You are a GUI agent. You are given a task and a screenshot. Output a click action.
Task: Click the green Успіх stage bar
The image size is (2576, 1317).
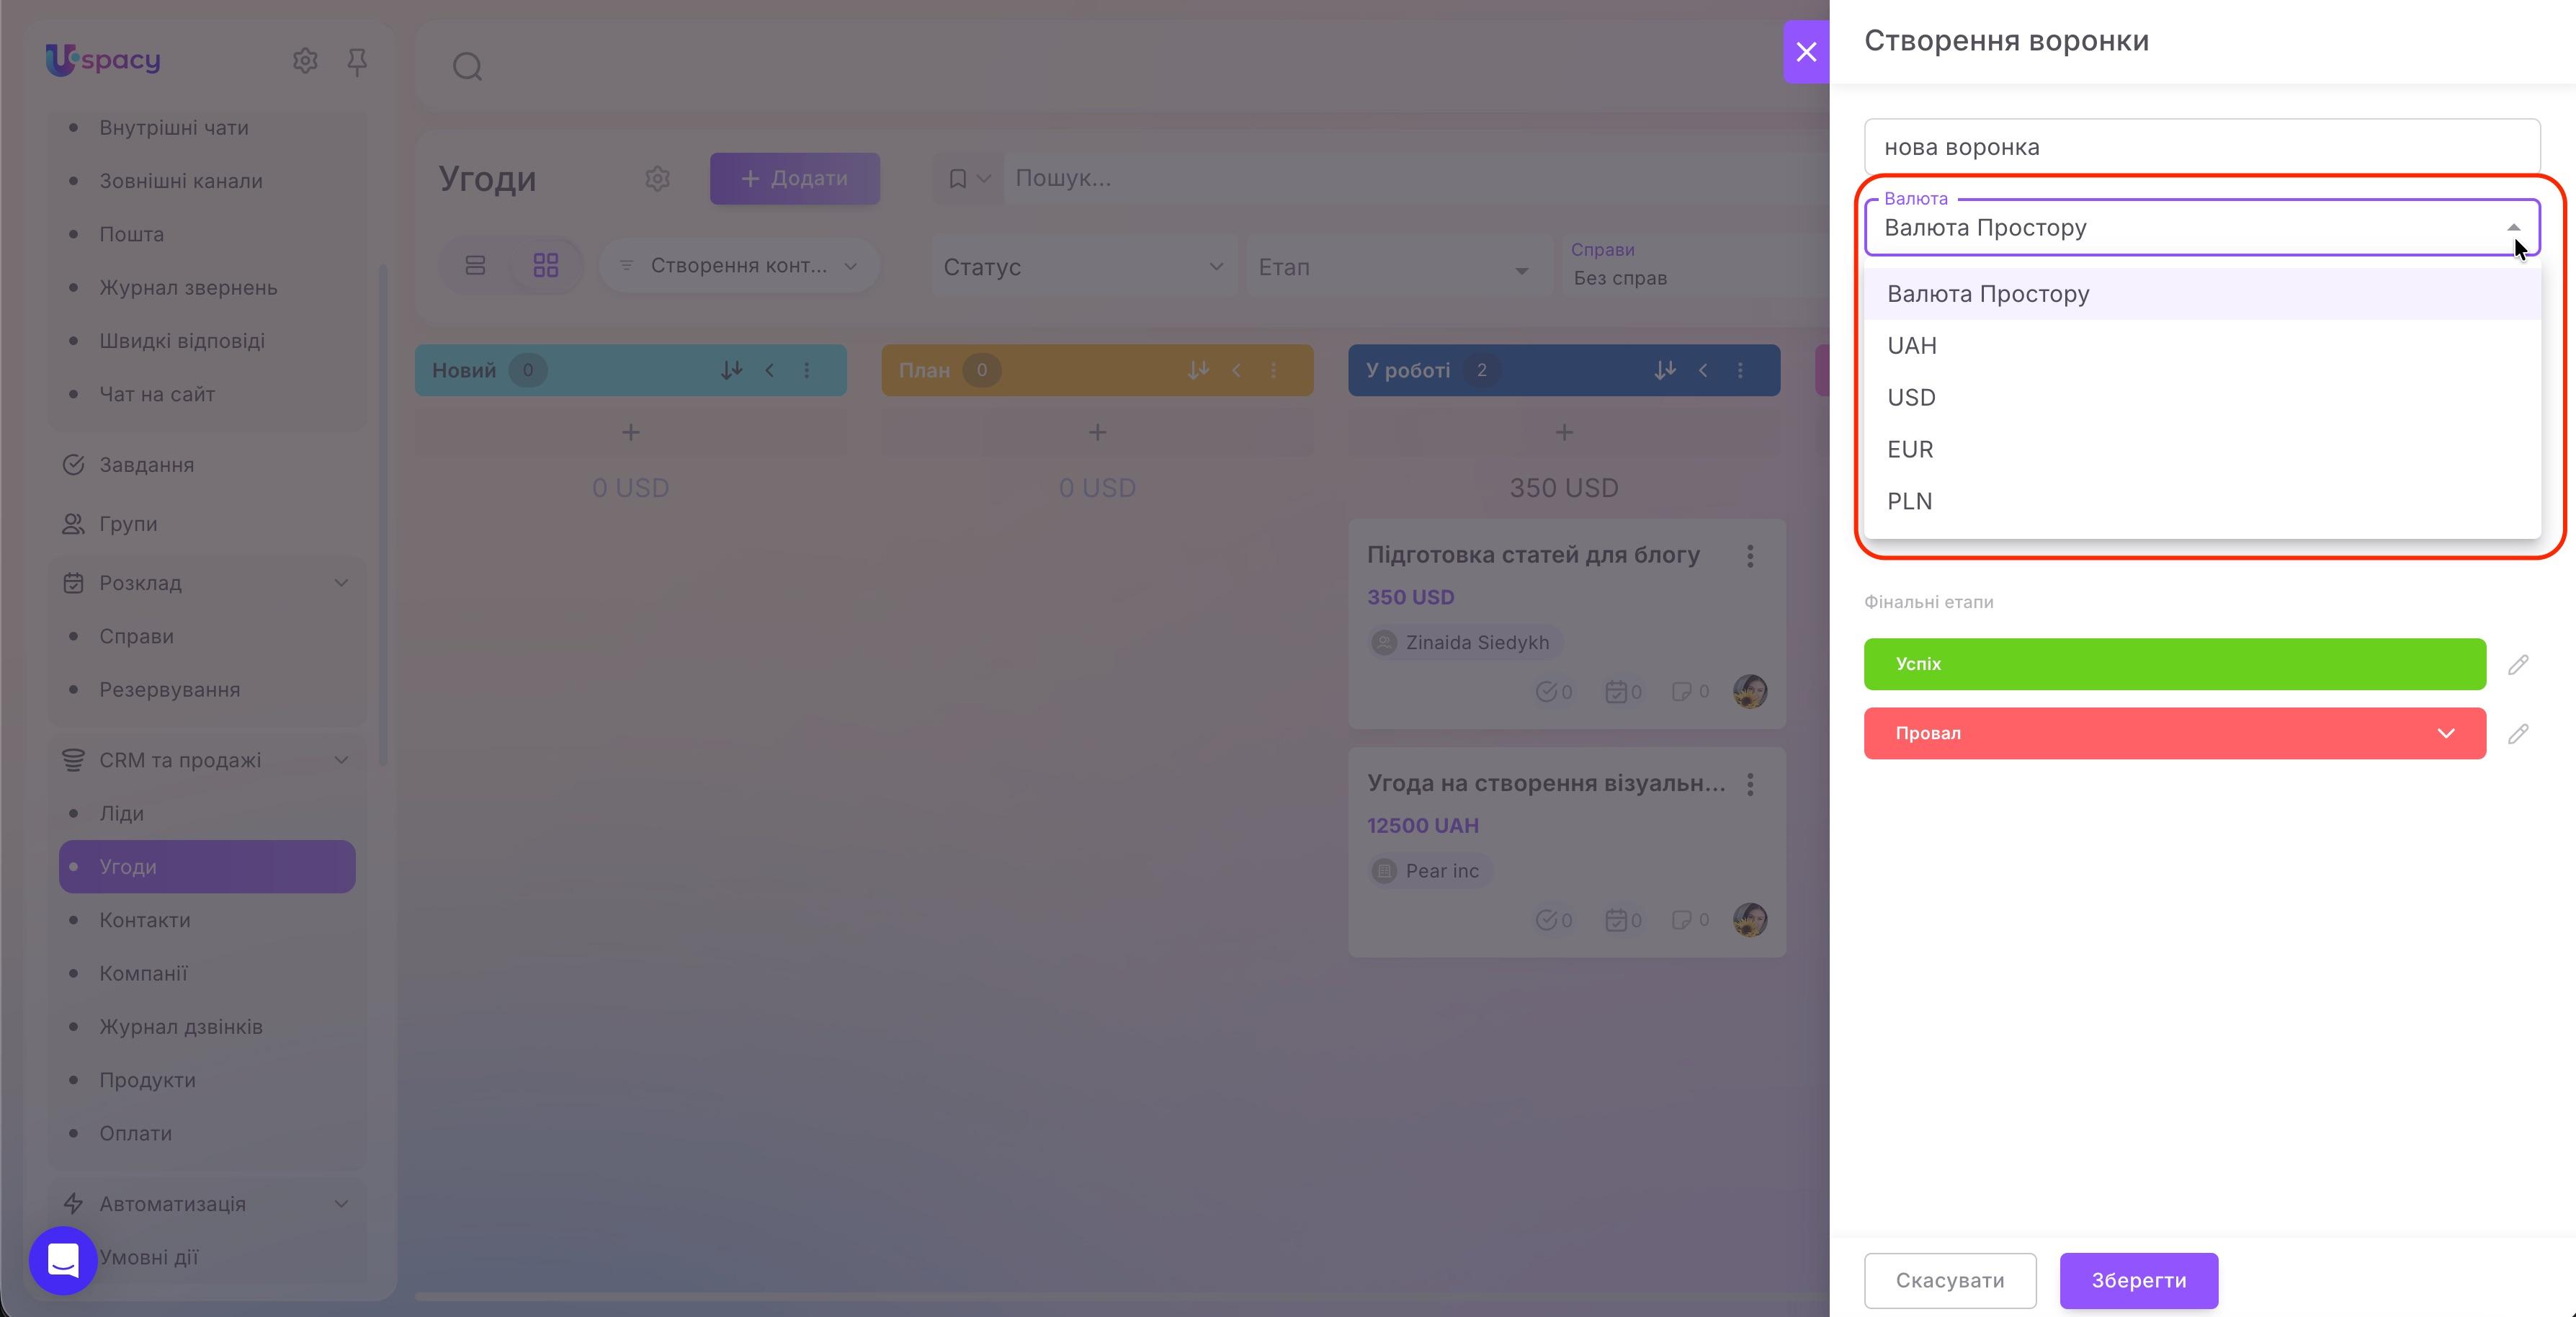[x=2174, y=664]
